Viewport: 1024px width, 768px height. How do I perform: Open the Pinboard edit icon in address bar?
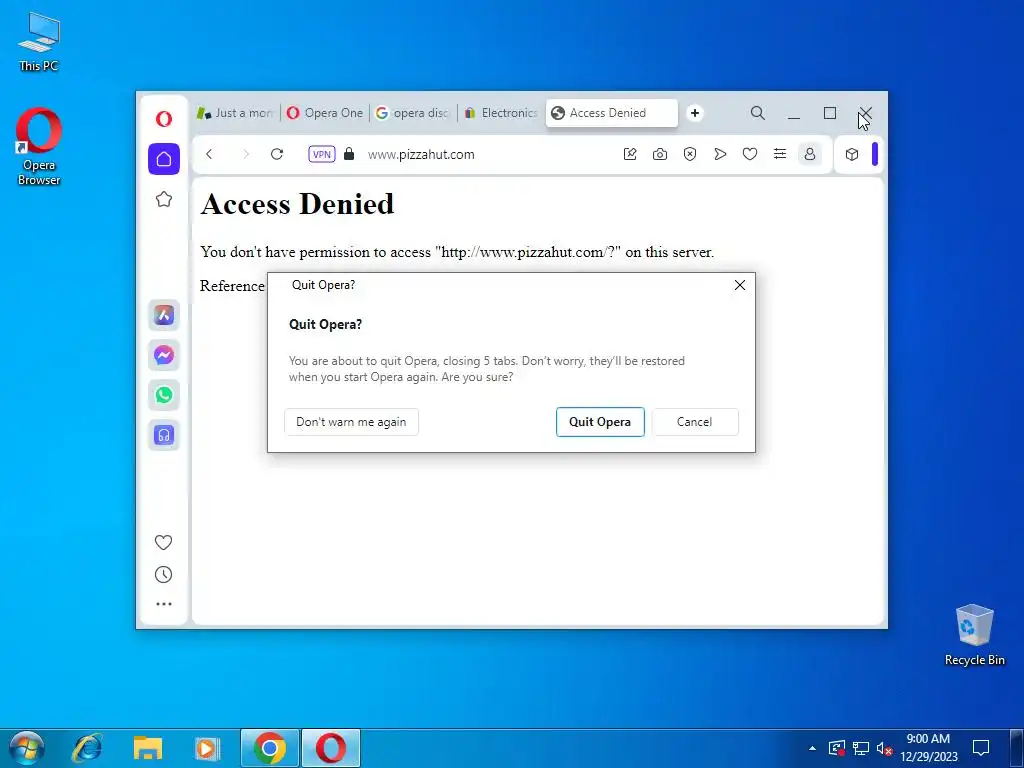pos(630,154)
